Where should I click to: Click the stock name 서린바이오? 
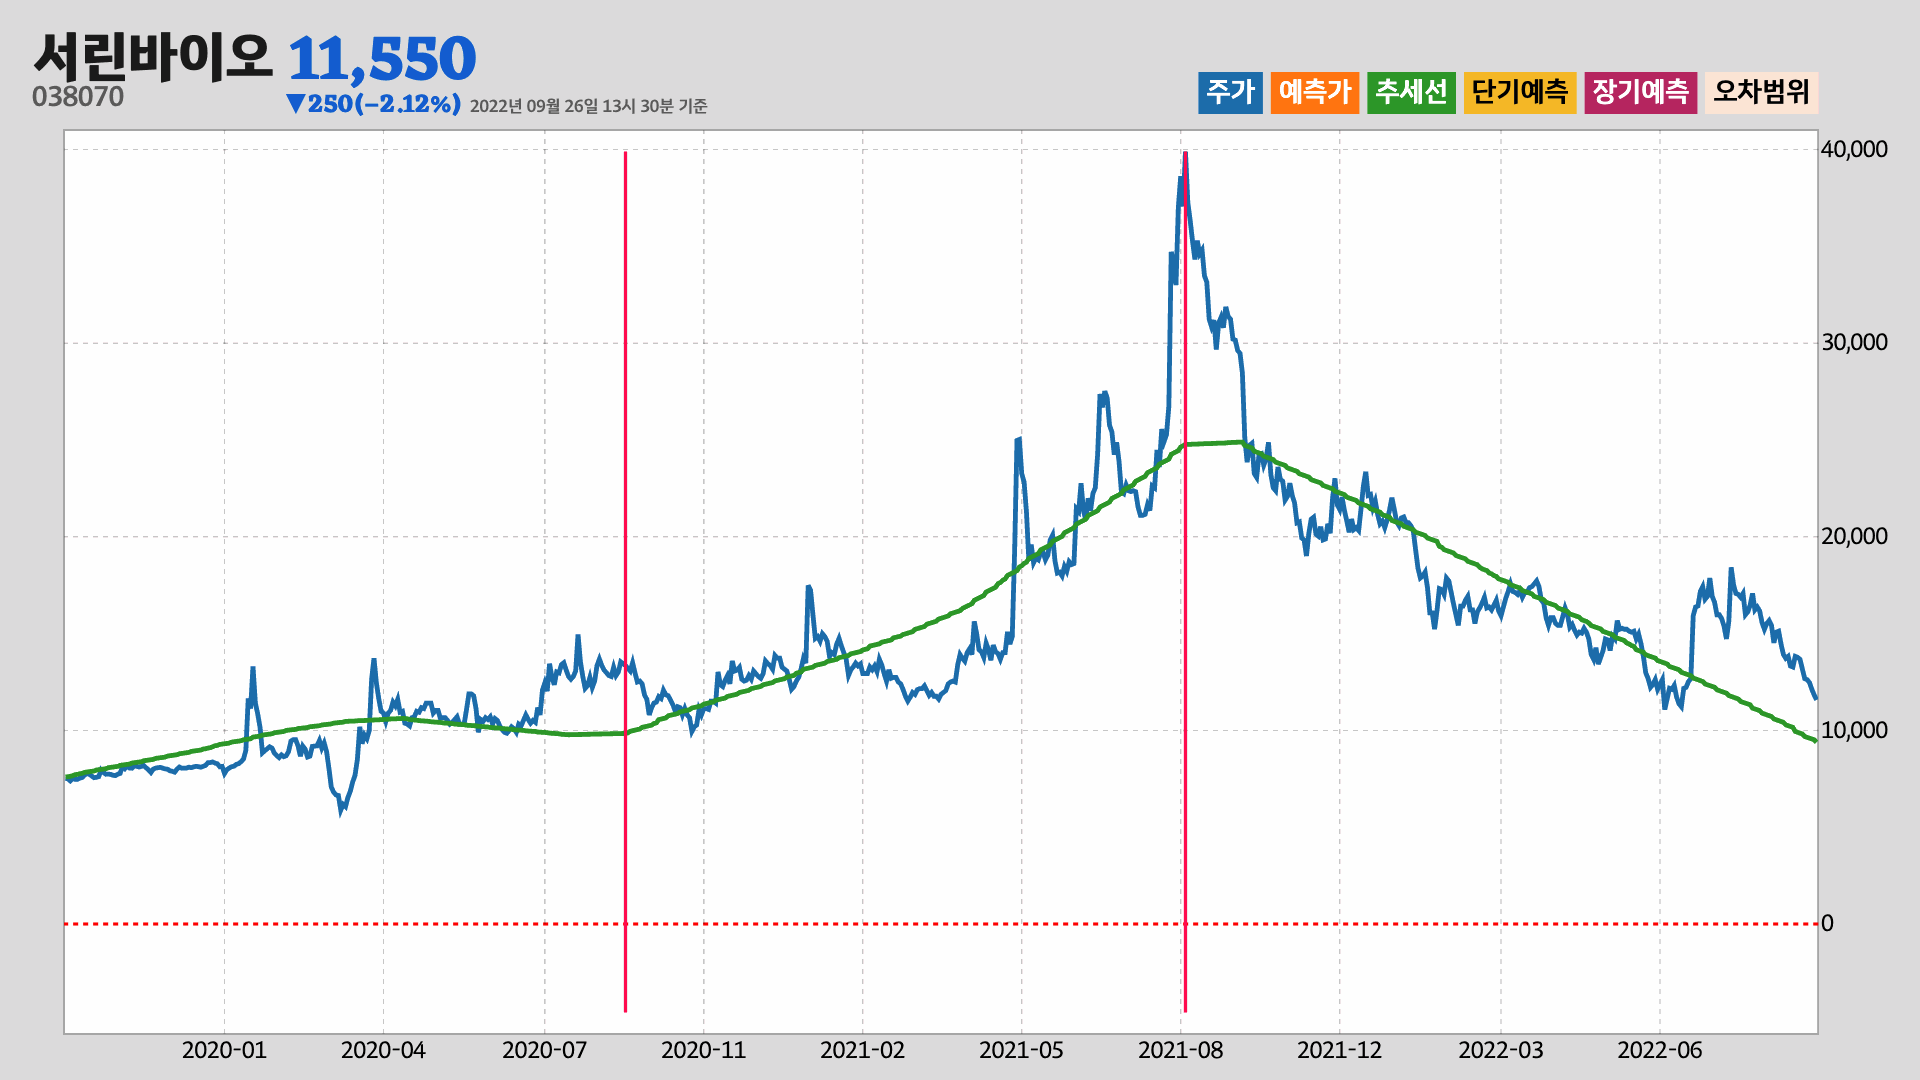pyautogui.click(x=152, y=56)
